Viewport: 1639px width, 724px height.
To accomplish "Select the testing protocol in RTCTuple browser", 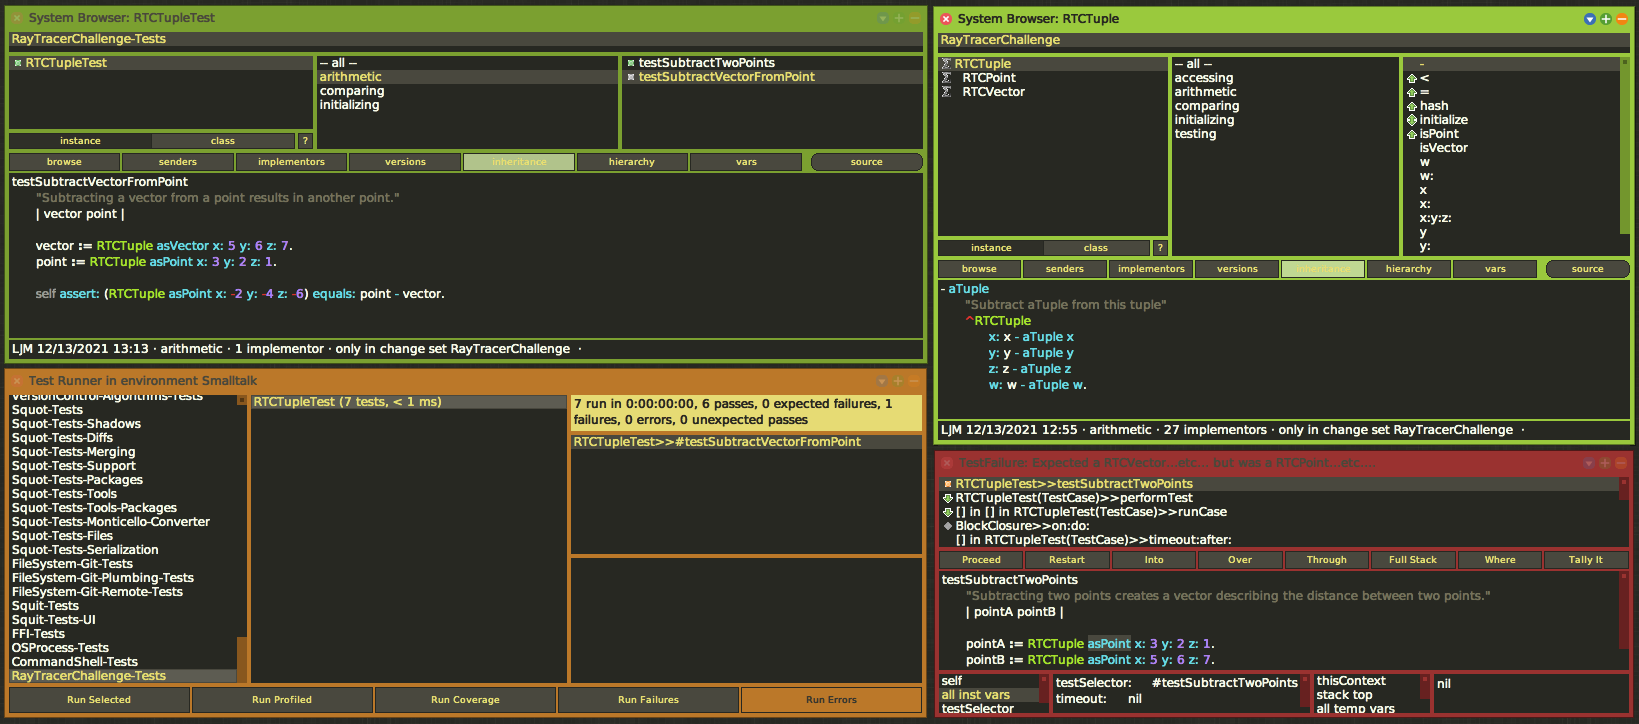I will (x=1284, y=134).
